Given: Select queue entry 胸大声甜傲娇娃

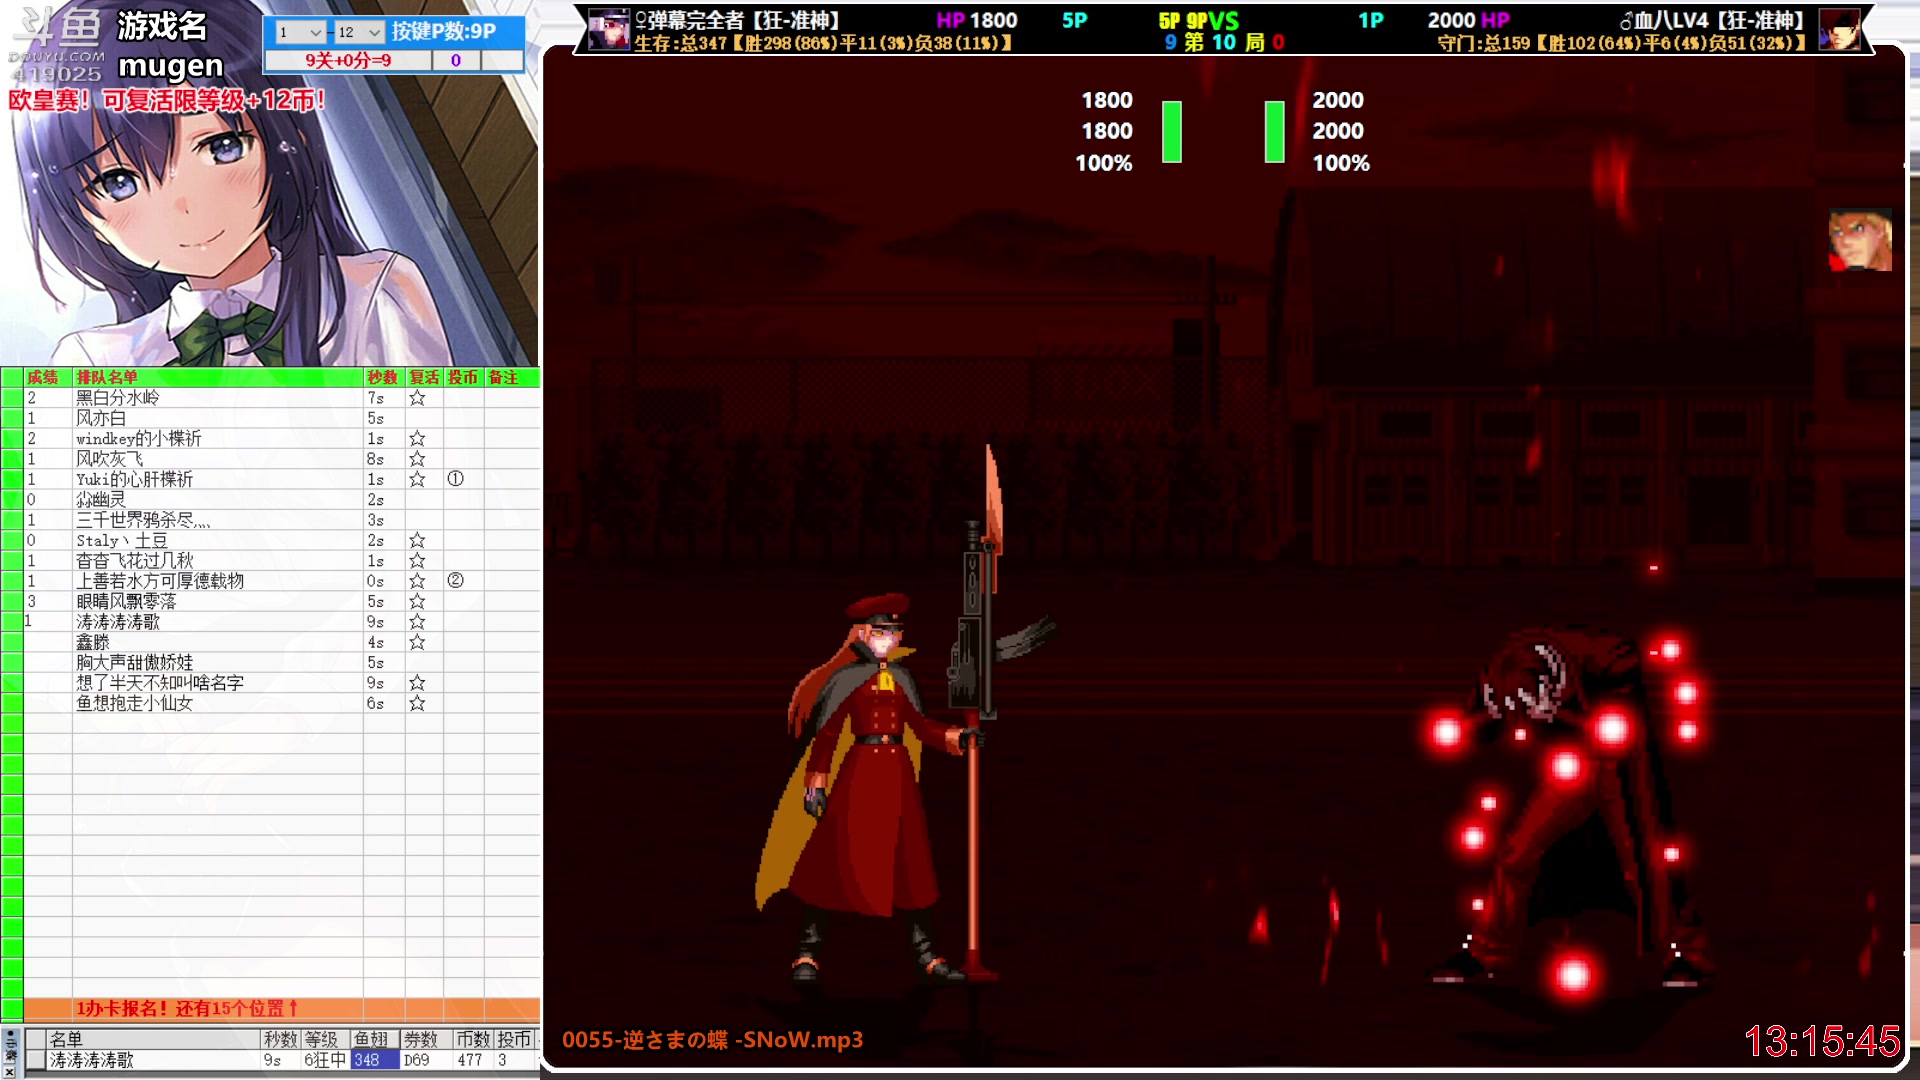Looking at the screenshot, I should coord(135,663).
